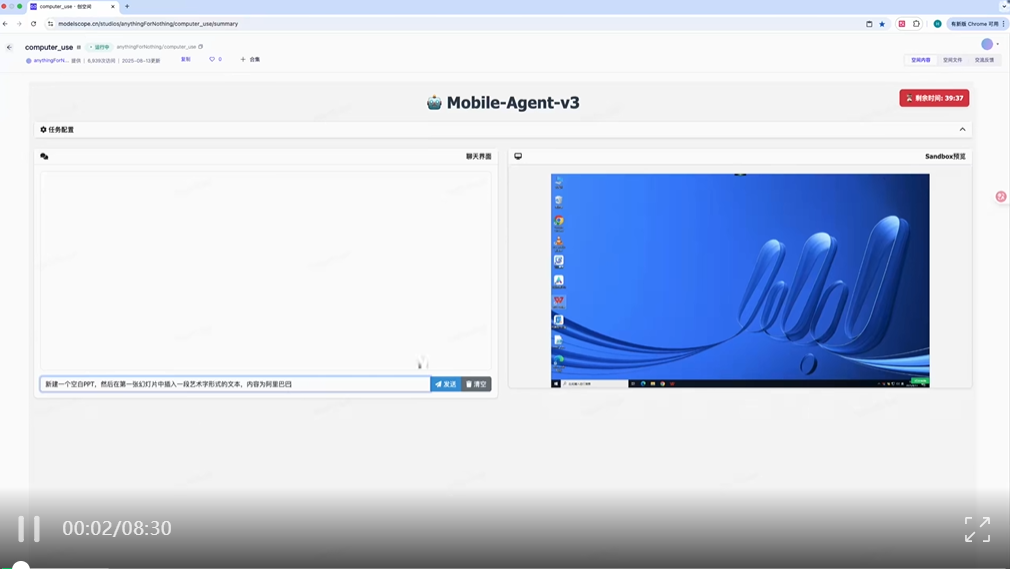
Task: Click the 任务配置 gear icon
Action: [43, 130]
